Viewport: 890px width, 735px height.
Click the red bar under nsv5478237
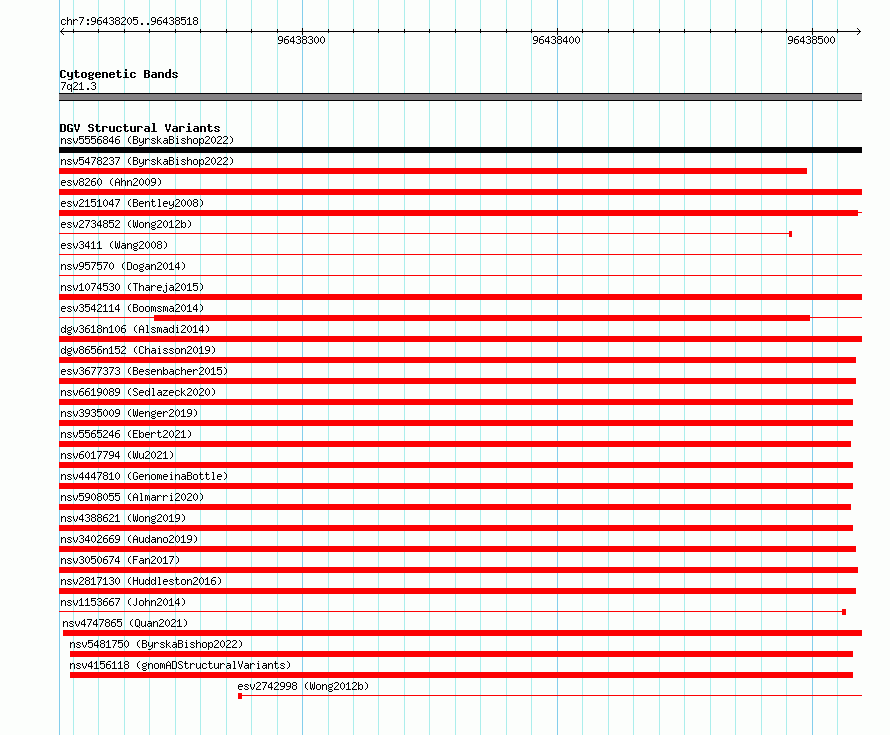point(433,171)
